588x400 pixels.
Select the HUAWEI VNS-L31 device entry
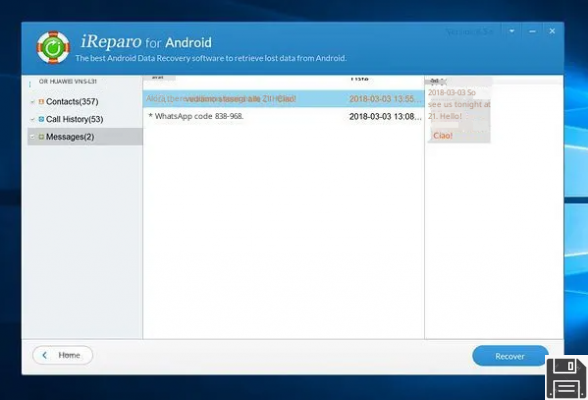coord(68,81)
